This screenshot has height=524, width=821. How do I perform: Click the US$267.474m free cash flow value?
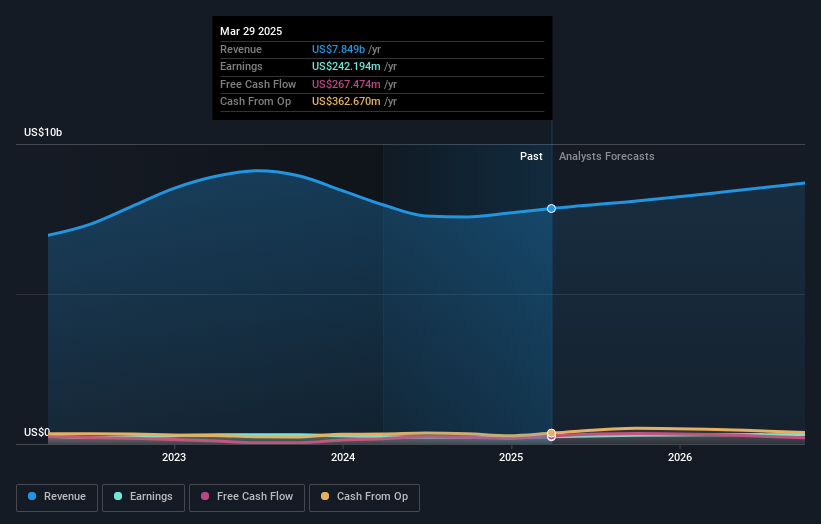pyautogui.click(x=346, y=84)
